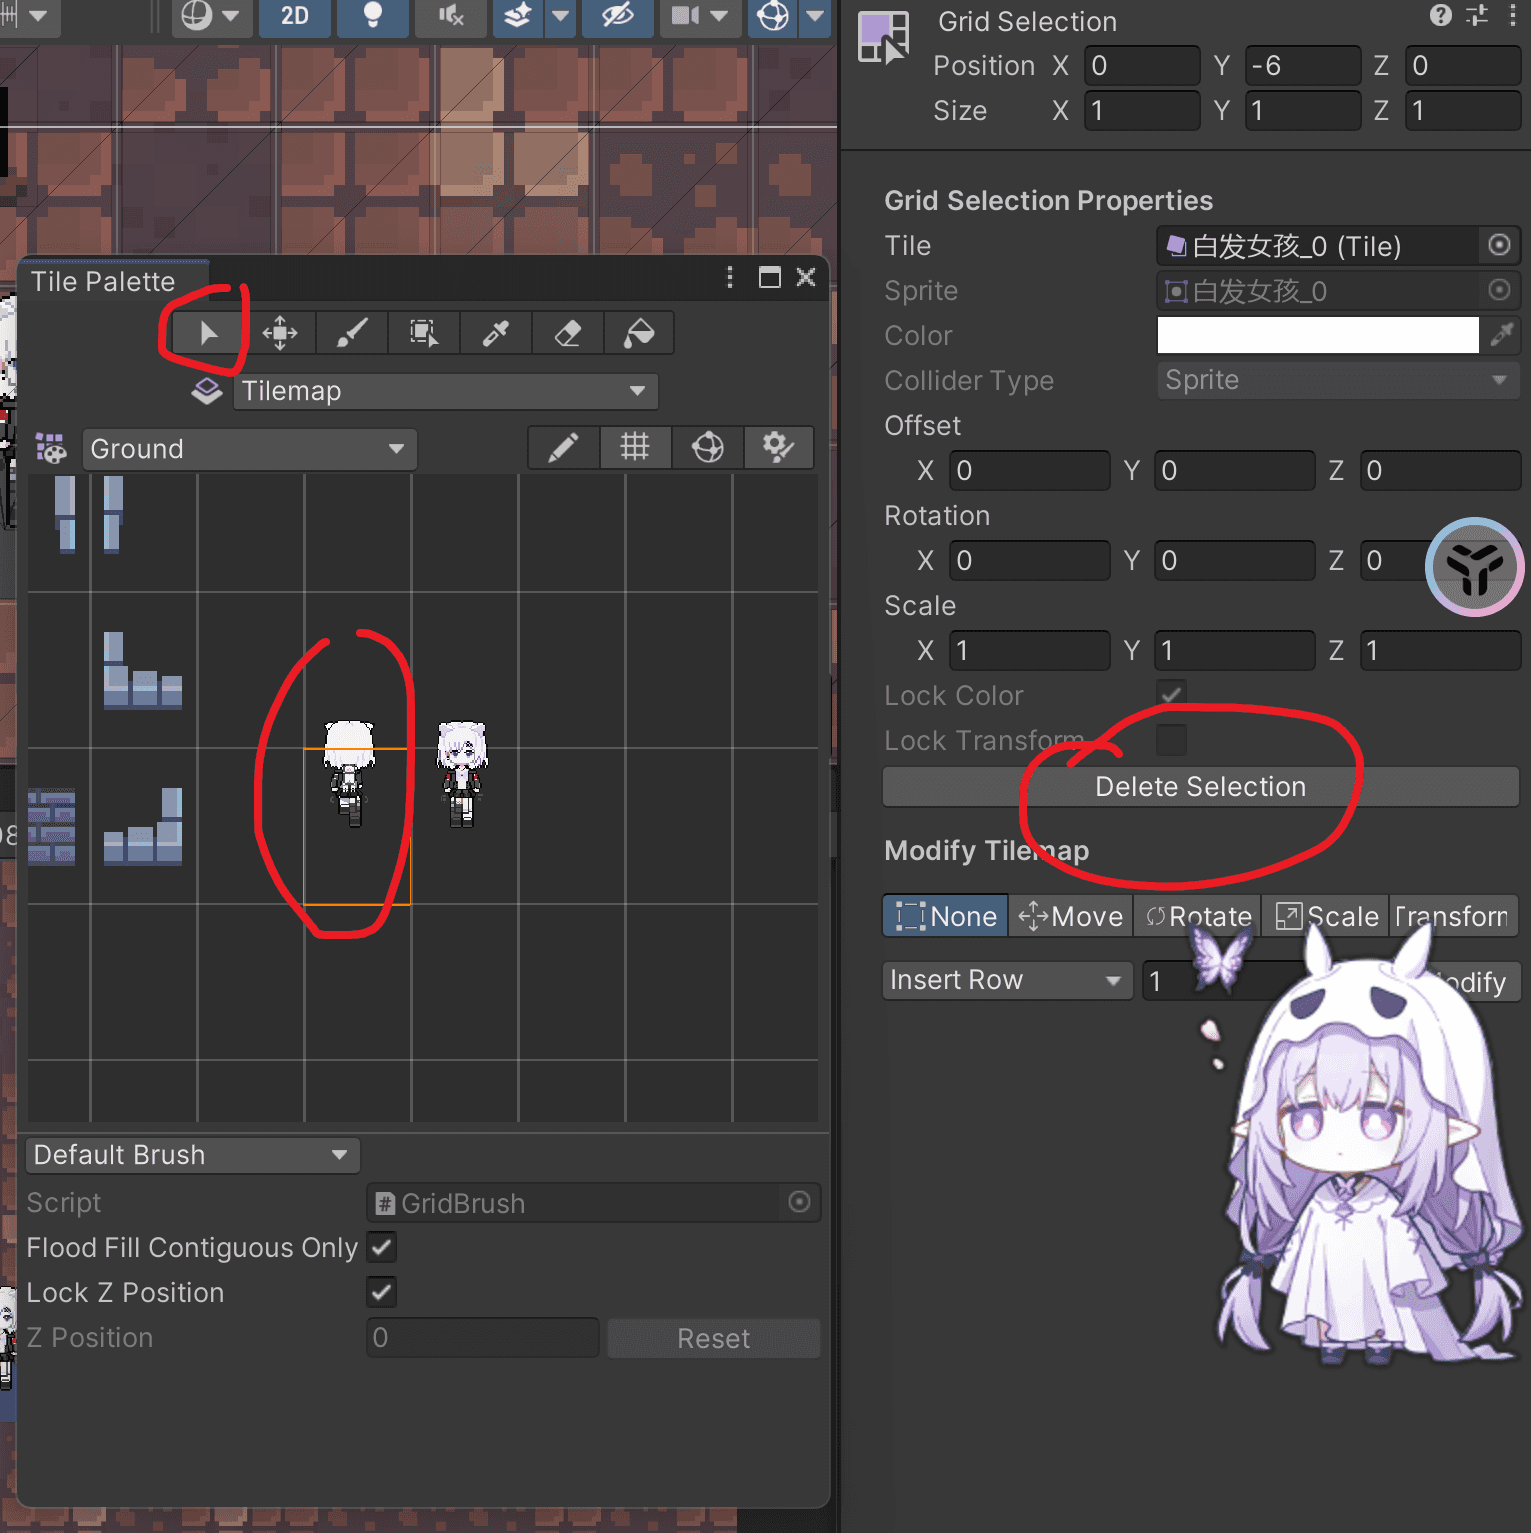Select the Move tool in Tile Palette
The height and width of the screenshot is (1533, 1531).
pos(280,333)
